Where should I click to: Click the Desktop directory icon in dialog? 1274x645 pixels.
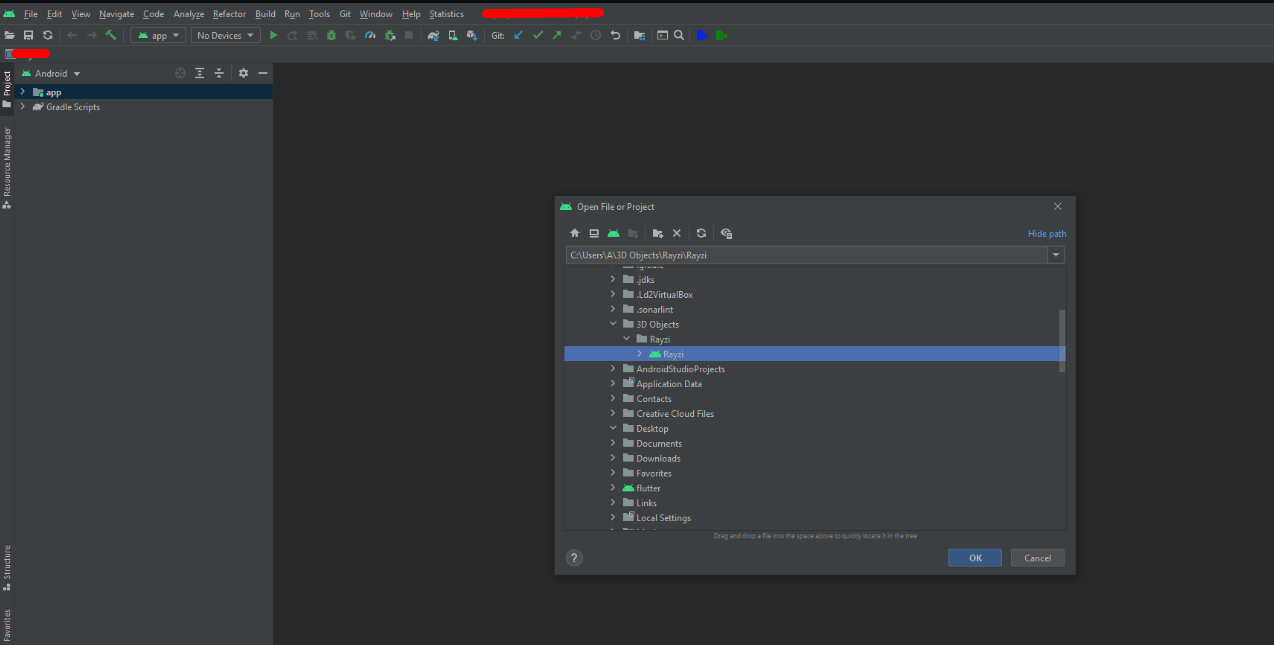point(593,233)
